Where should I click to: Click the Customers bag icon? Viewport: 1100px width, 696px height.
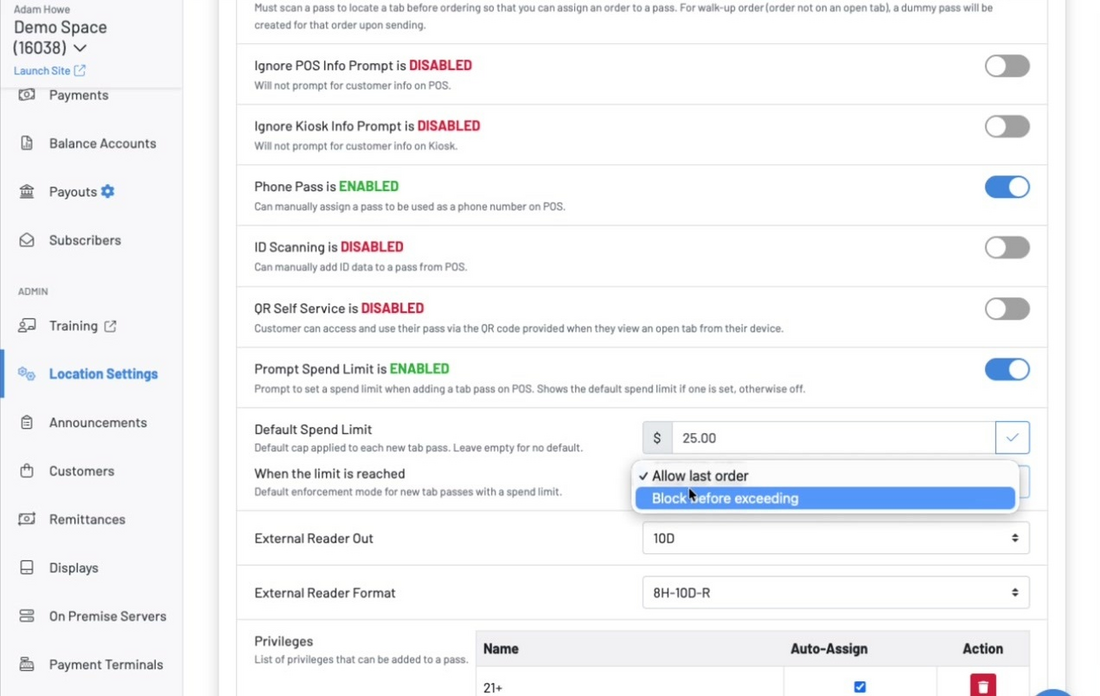[27, 471]
